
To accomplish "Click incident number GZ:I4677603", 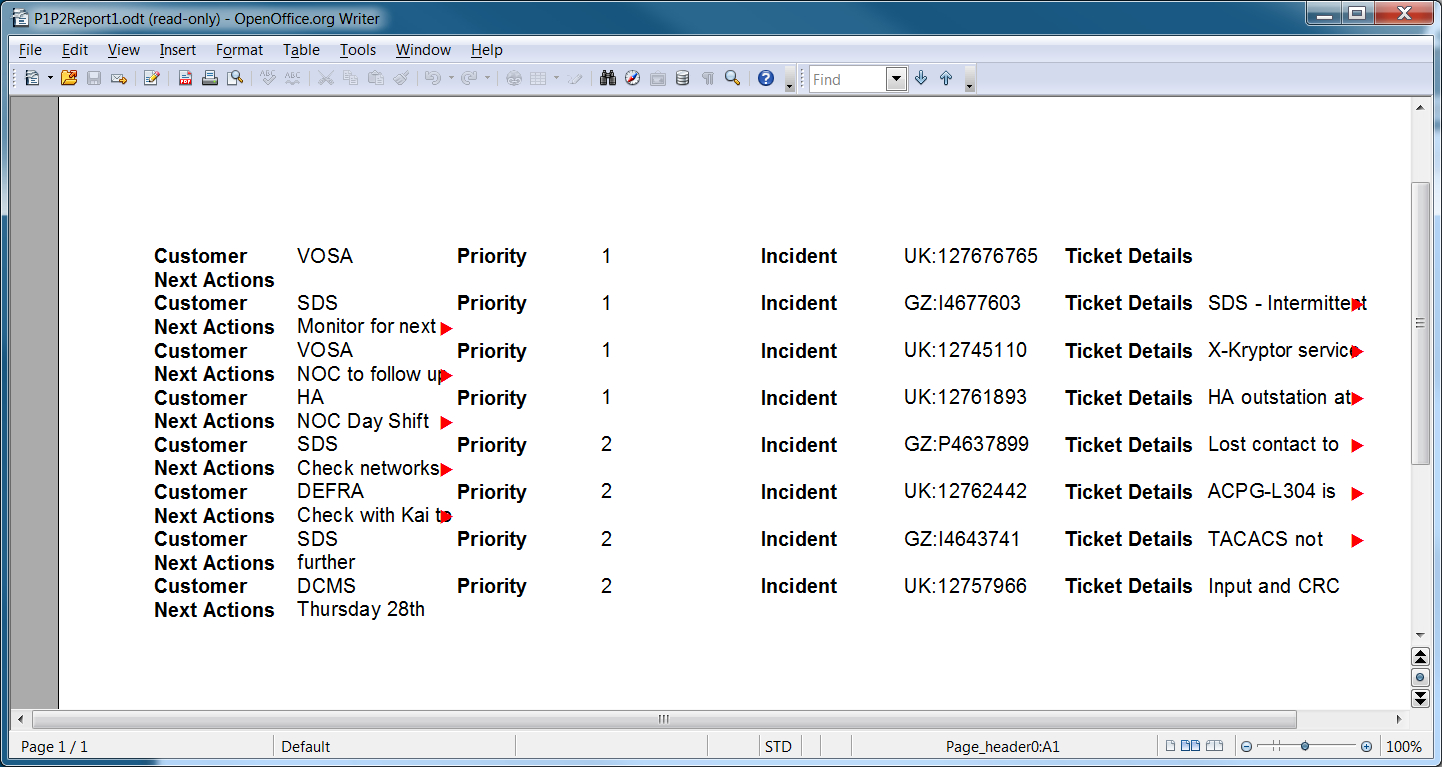I will pyautogui.click(x=962, y=303).
